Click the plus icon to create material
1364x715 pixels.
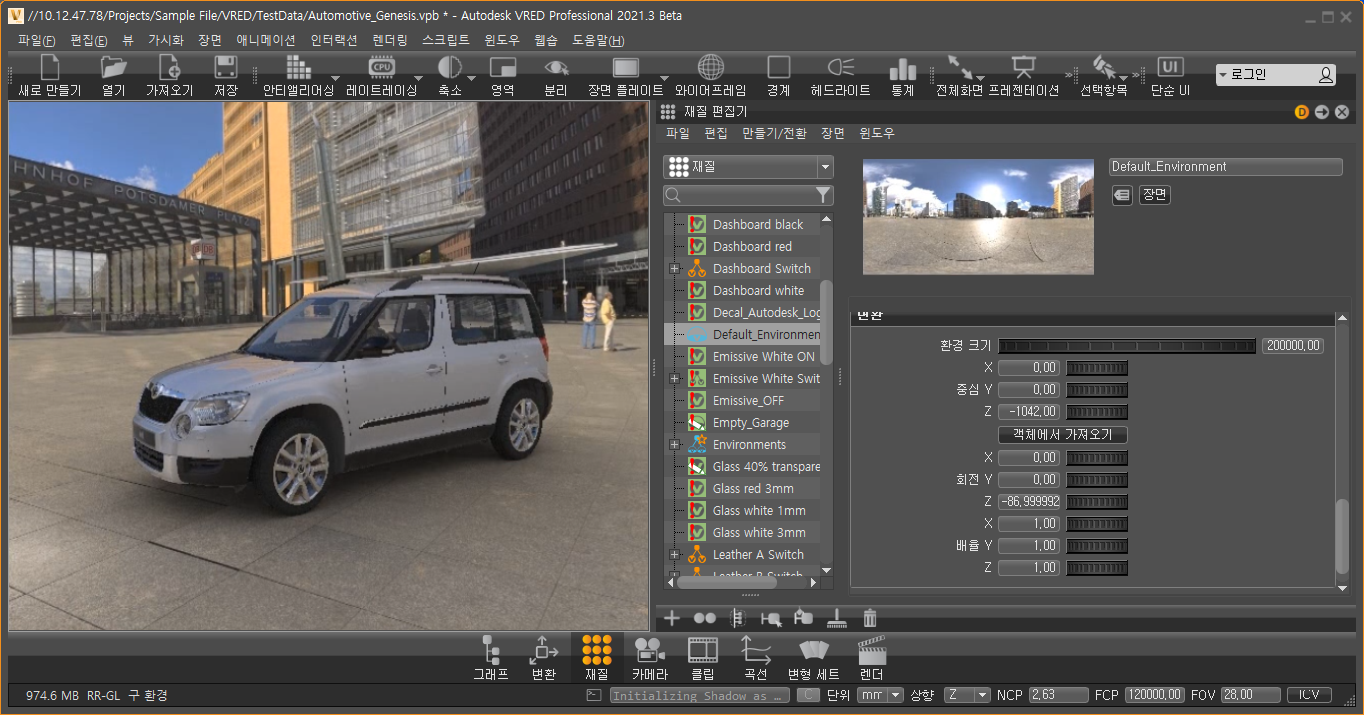[672, 618]
